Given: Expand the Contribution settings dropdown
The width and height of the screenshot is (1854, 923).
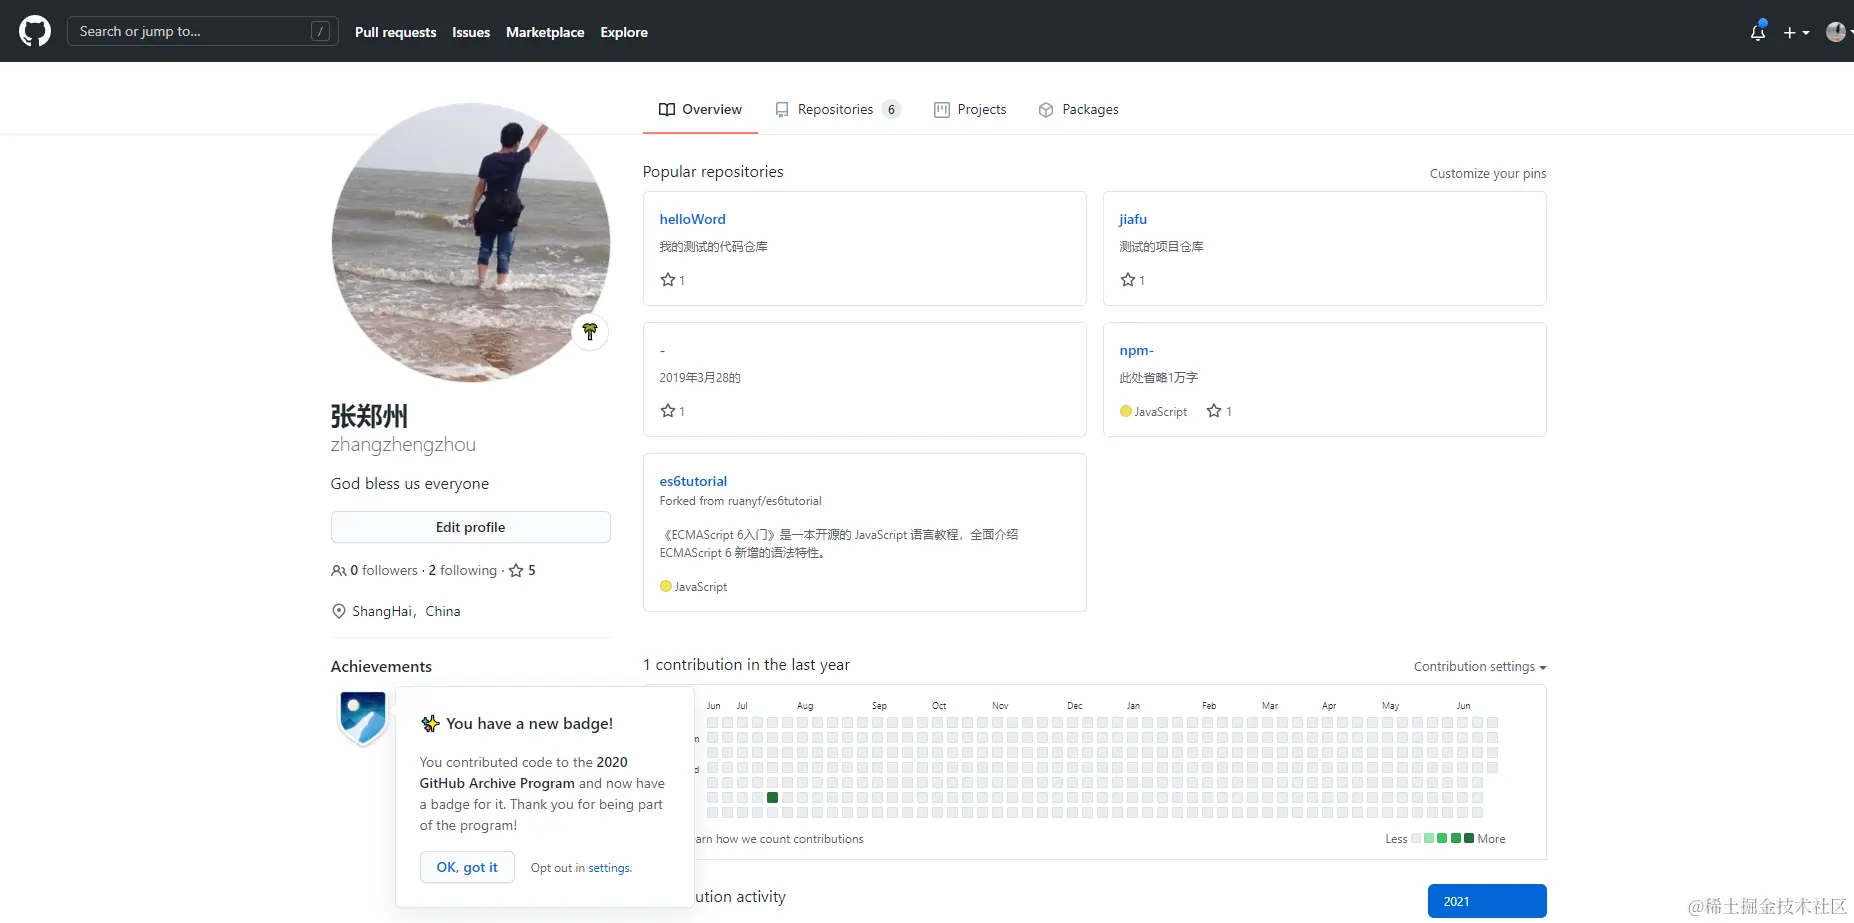Looking at the screenshot, I should tap(1480, 667).
